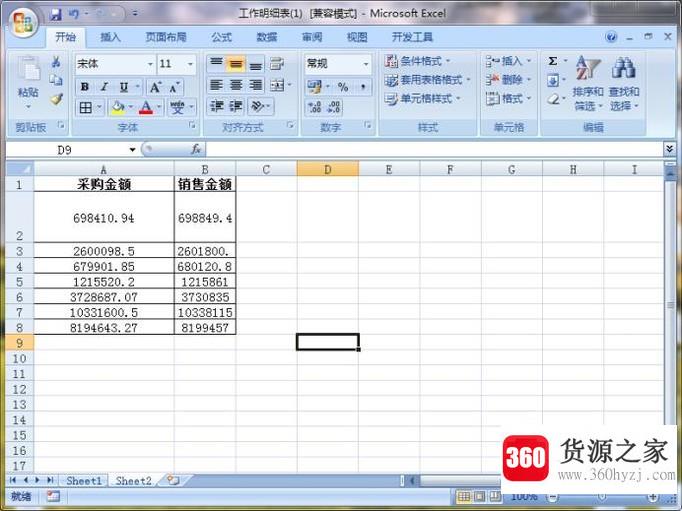Image resolution: width=682 pixels, height=511 pixels.
Task: Open the font name dropdown 宋体
Action: 150,64
